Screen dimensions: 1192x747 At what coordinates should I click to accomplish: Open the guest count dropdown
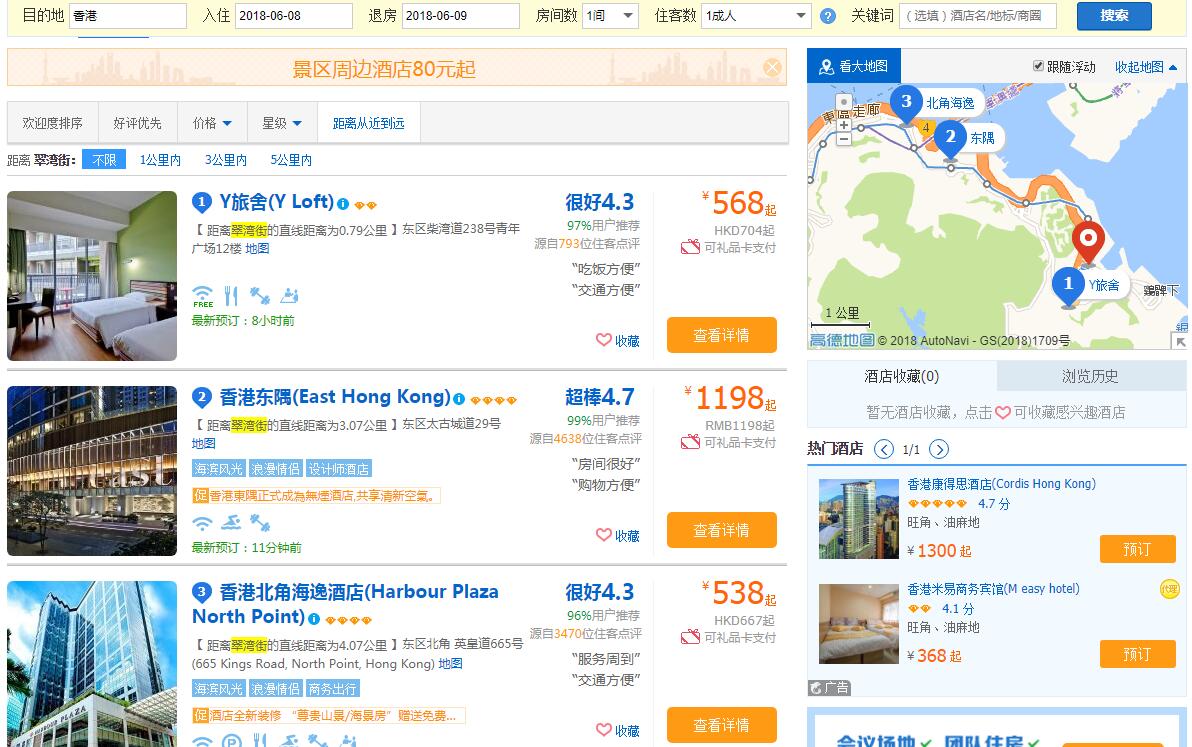click(x=756, y=16)
